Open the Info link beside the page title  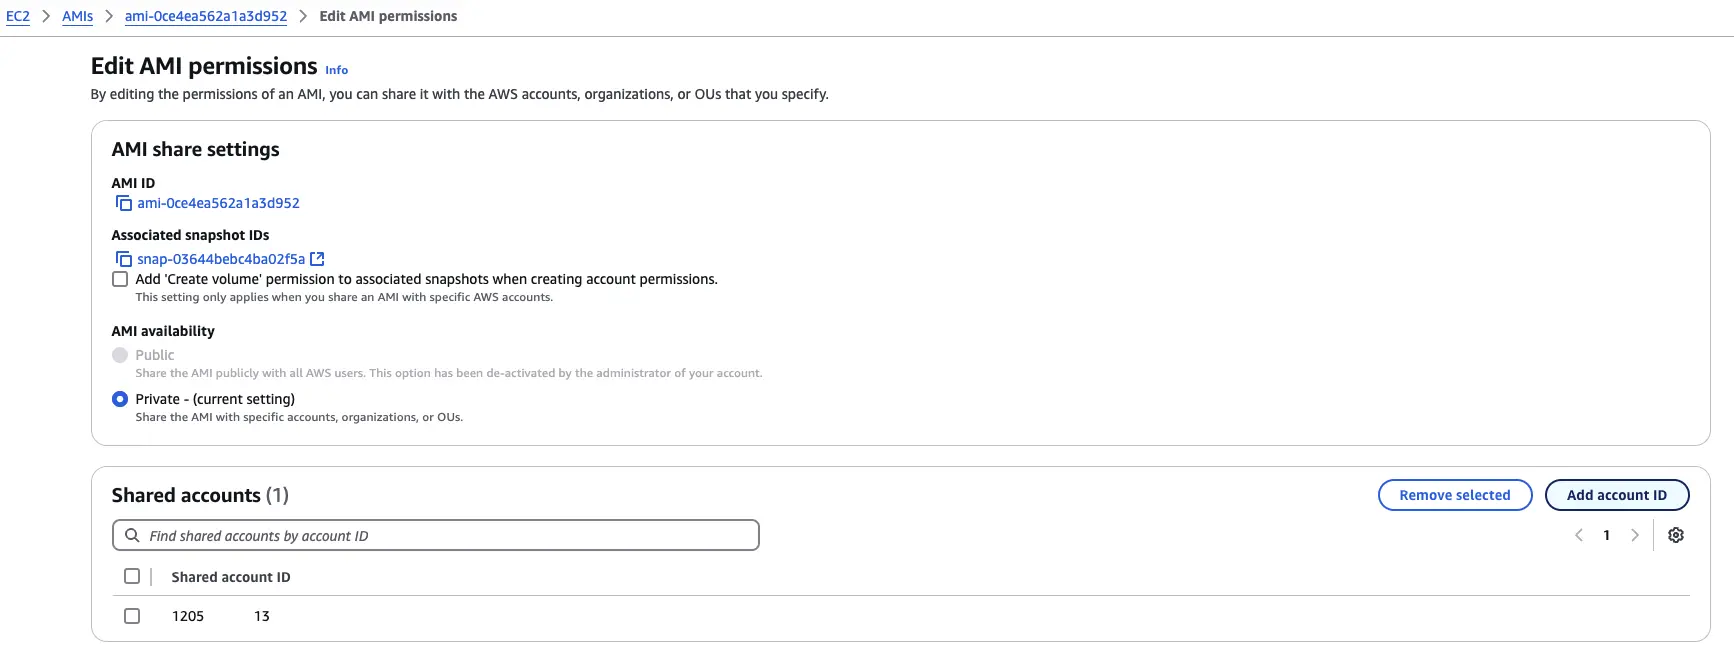tap(336, 70)
